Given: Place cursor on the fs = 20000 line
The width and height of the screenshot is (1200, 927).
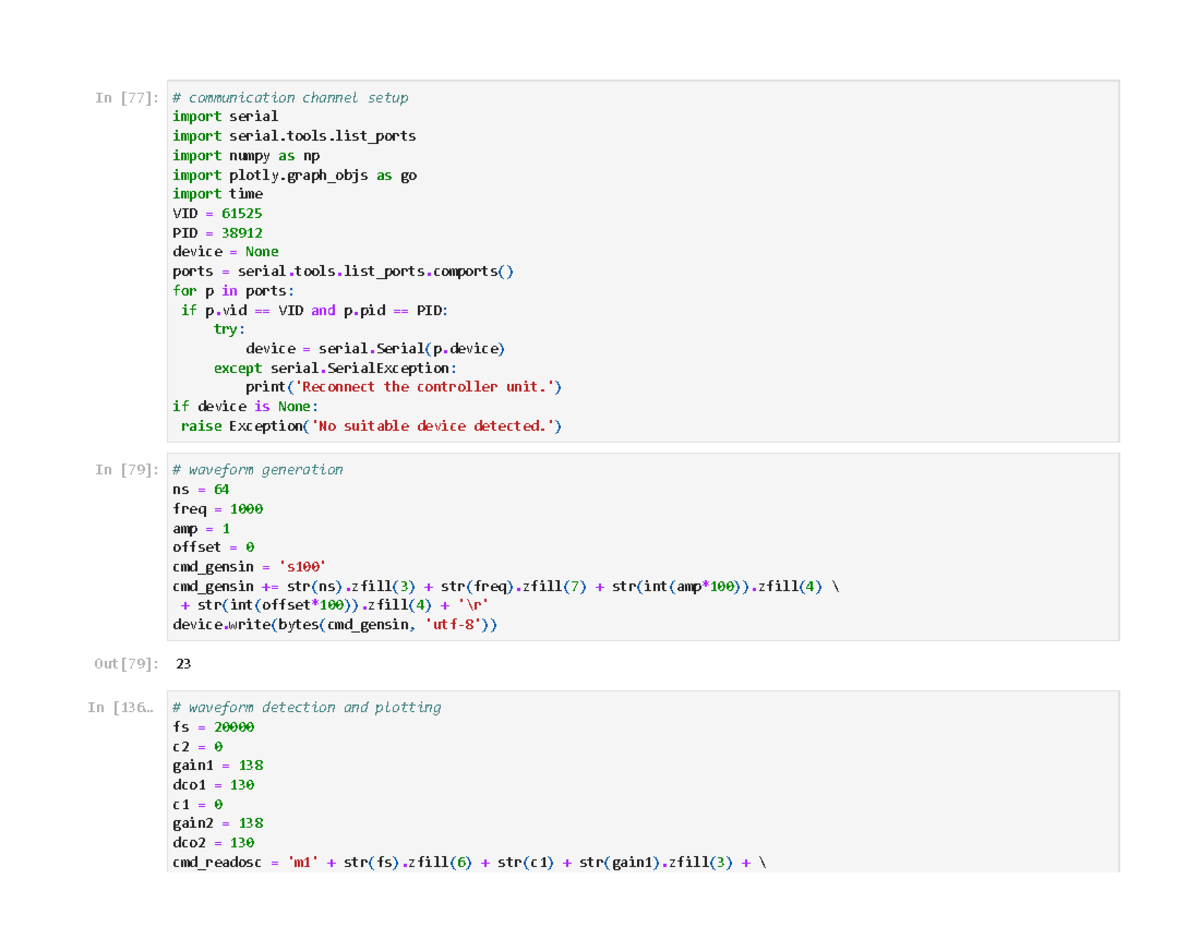Looking at the screenshot, I should (x=213, y=727).
